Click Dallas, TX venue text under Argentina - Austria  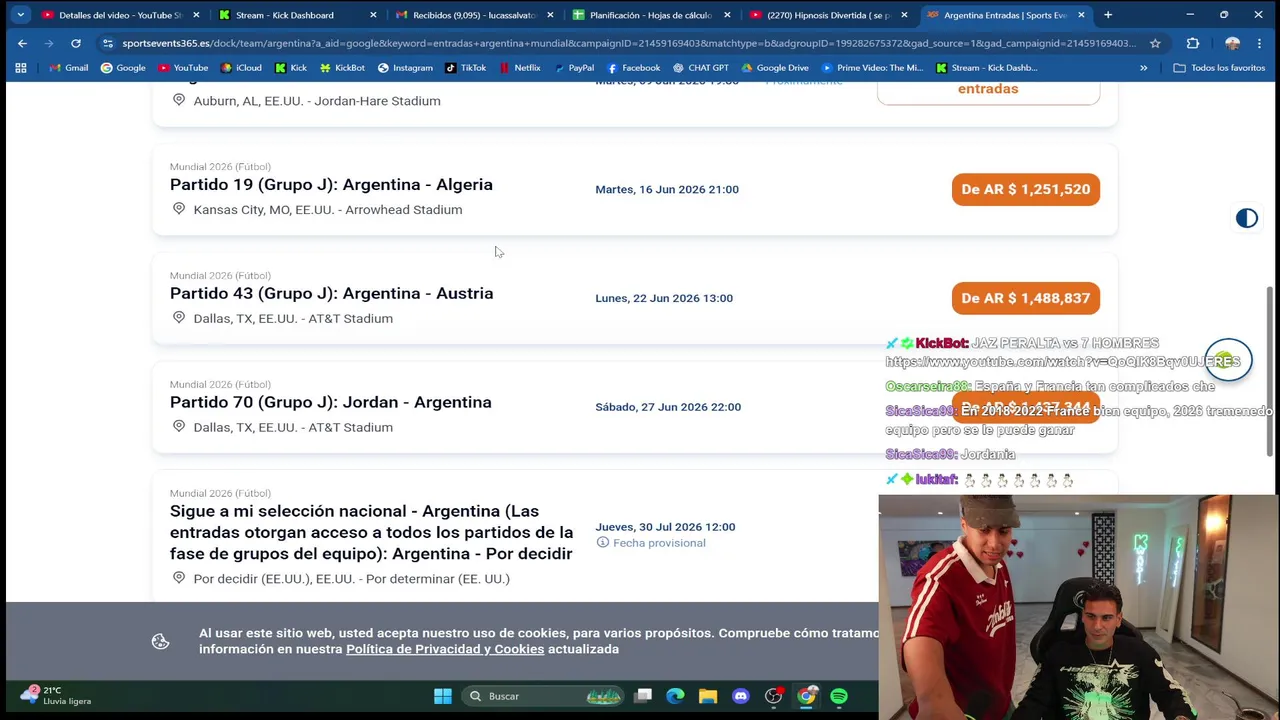click(293, 318)
